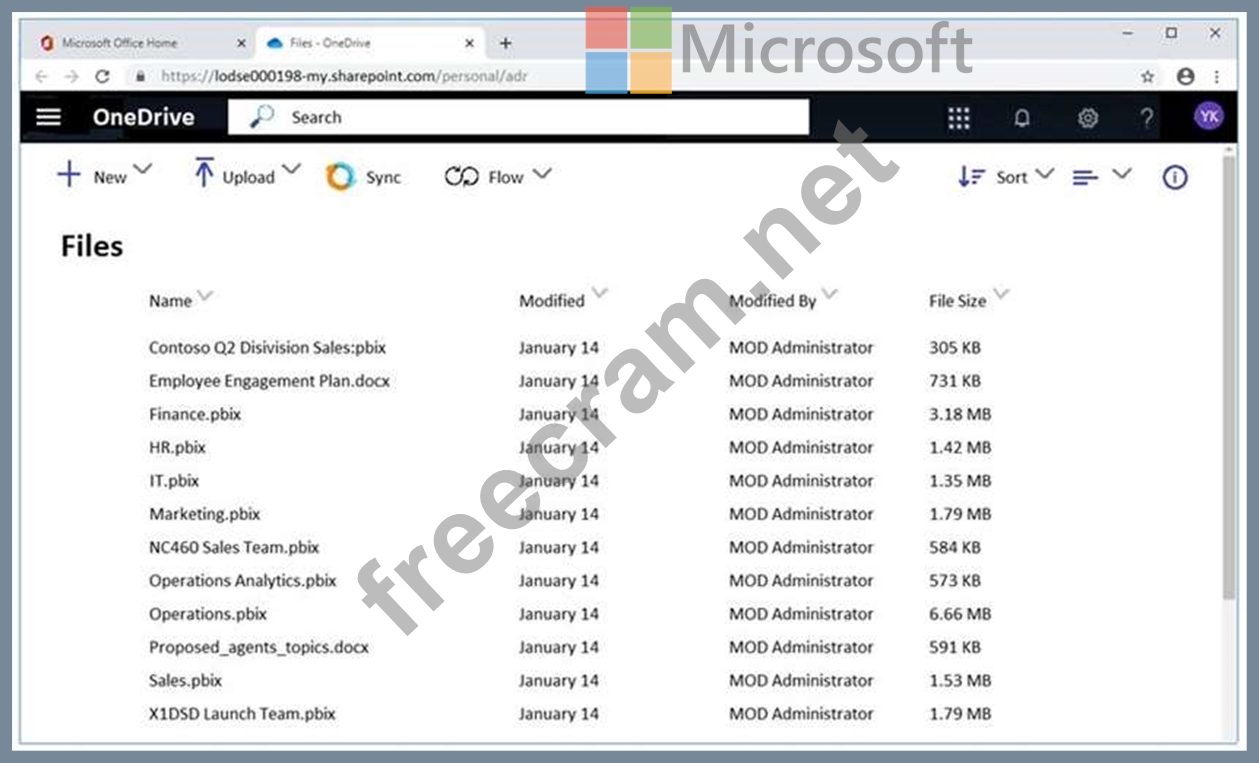This screenshot has height=763, width=1259.
Task: Open Operations Analytics.pbix
Action: click(x=243, y=580)
